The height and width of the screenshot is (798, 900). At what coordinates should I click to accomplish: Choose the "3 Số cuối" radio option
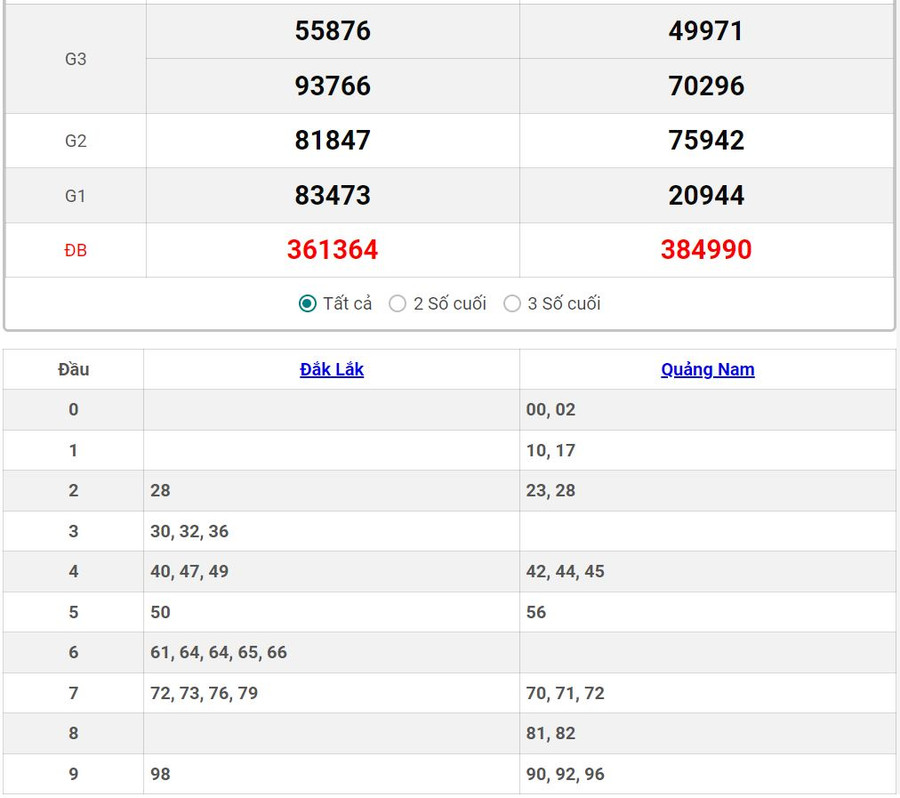pyautogui.click(x=512, y=304)
